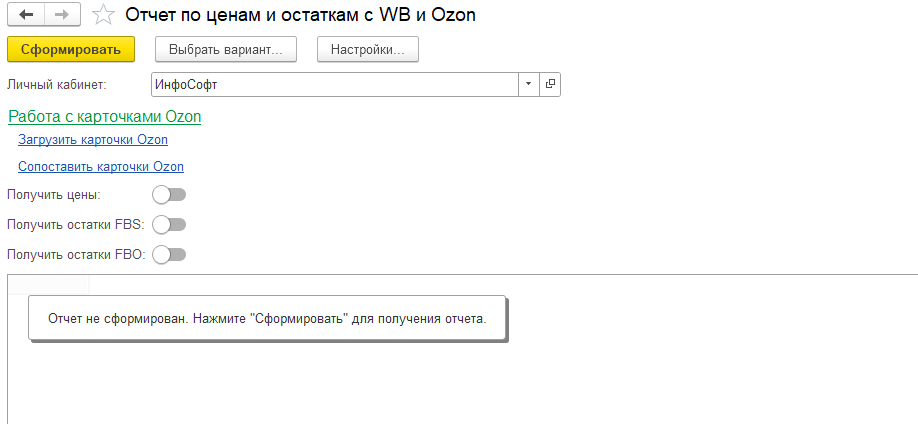This screenshot has width=918, height=424.
Task: Open Выбрать вариант dialog
Action: click(x=226, y=49)
